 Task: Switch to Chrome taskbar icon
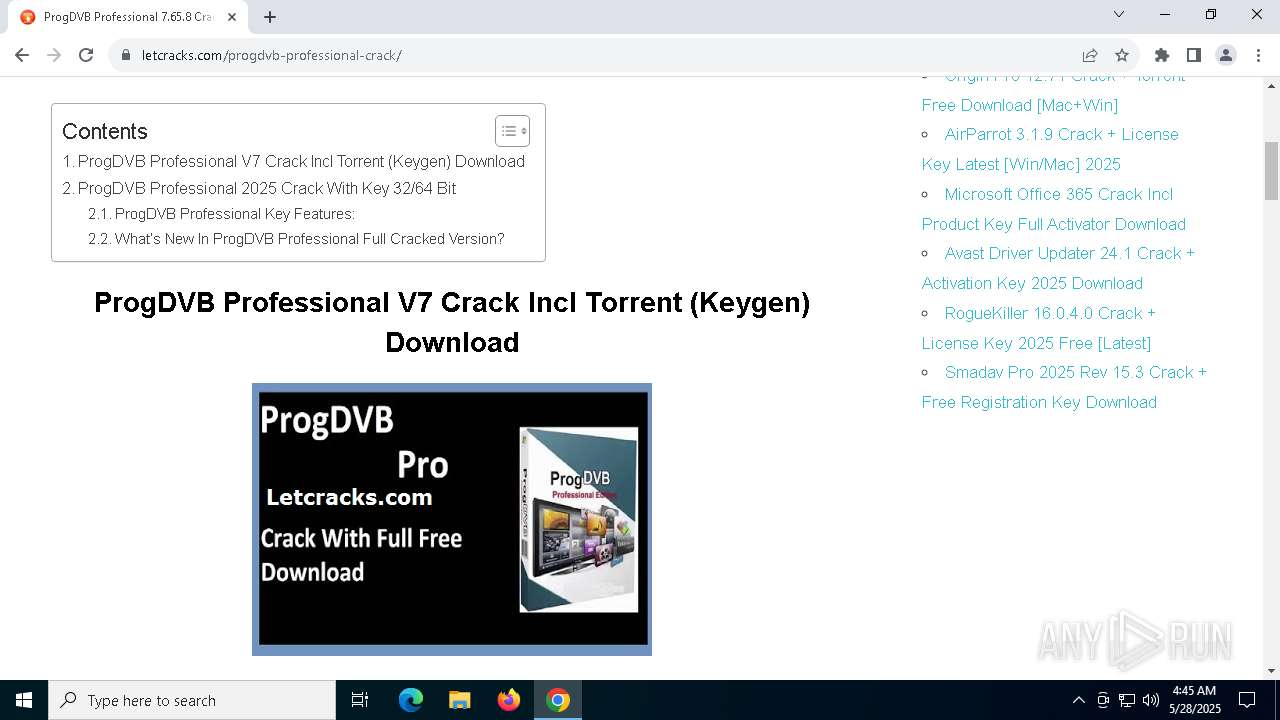558,700
